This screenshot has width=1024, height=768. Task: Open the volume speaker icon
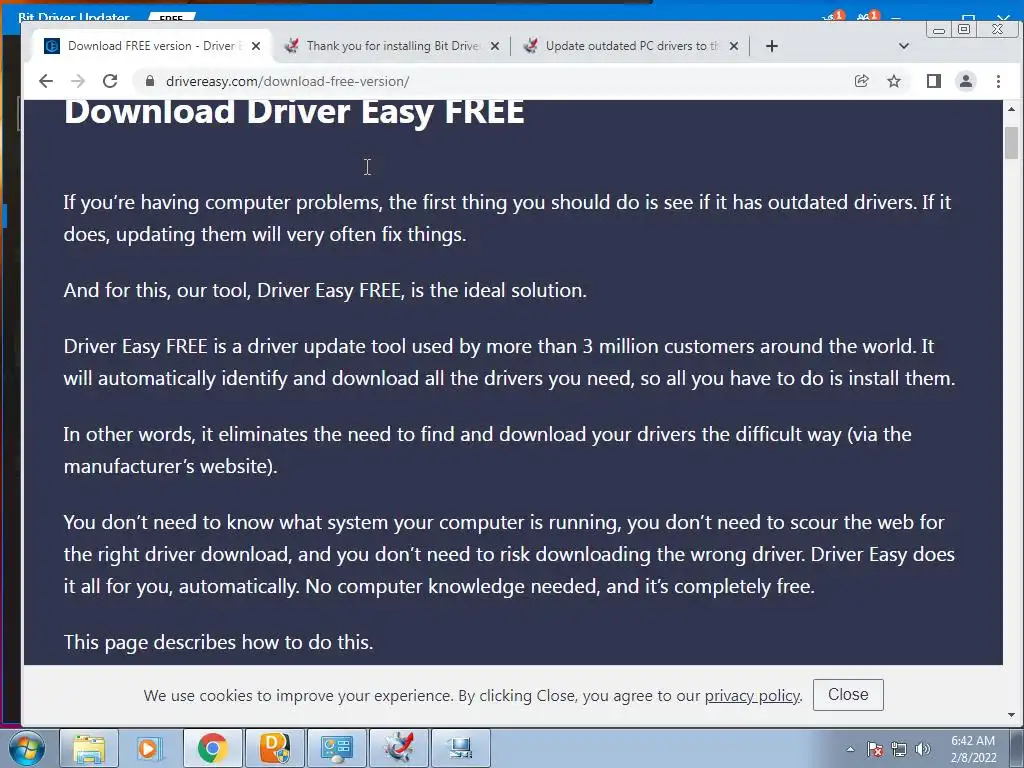coord(923,749)
